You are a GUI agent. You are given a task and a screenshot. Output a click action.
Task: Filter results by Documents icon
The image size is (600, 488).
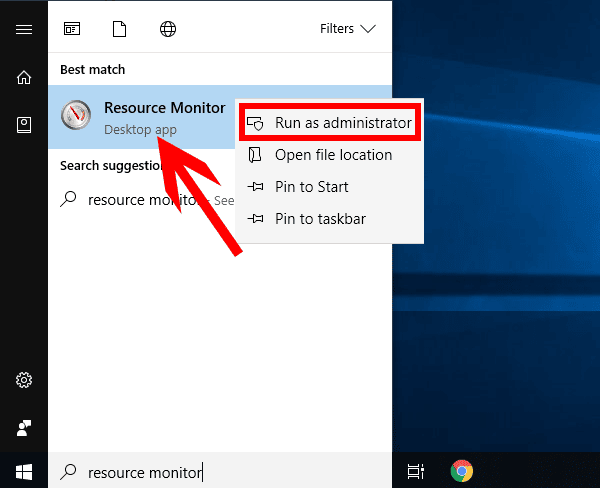(x=119, y=29)
